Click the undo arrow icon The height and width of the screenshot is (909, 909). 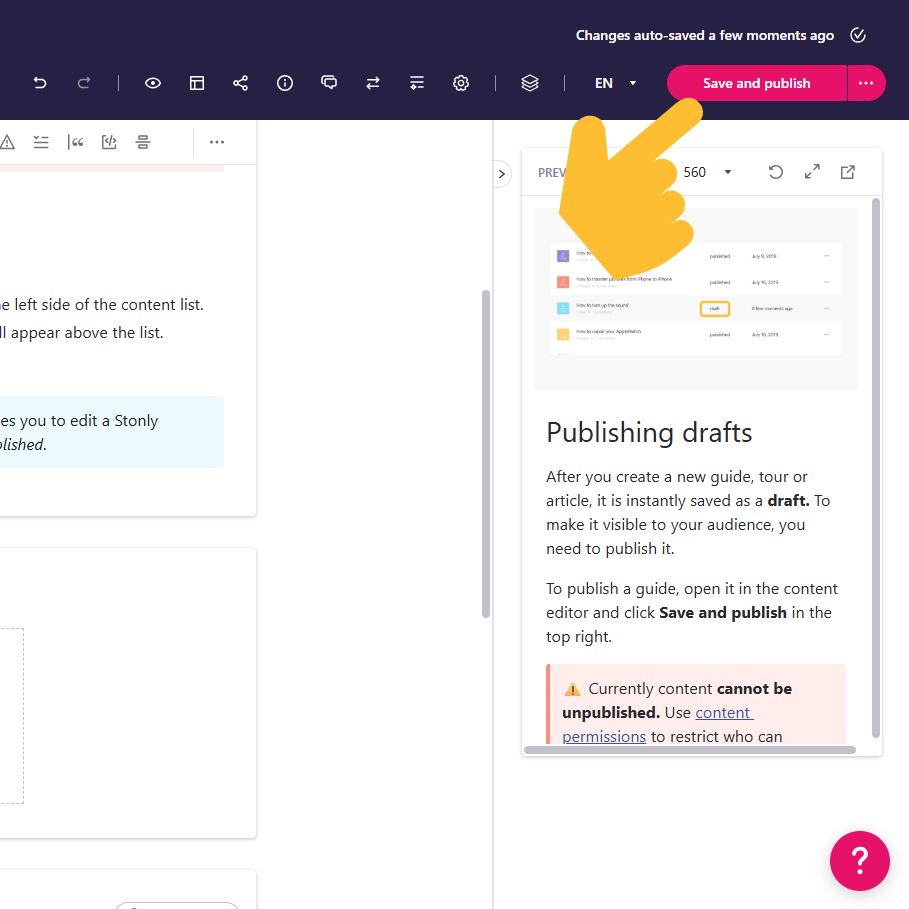click(39, 83)
